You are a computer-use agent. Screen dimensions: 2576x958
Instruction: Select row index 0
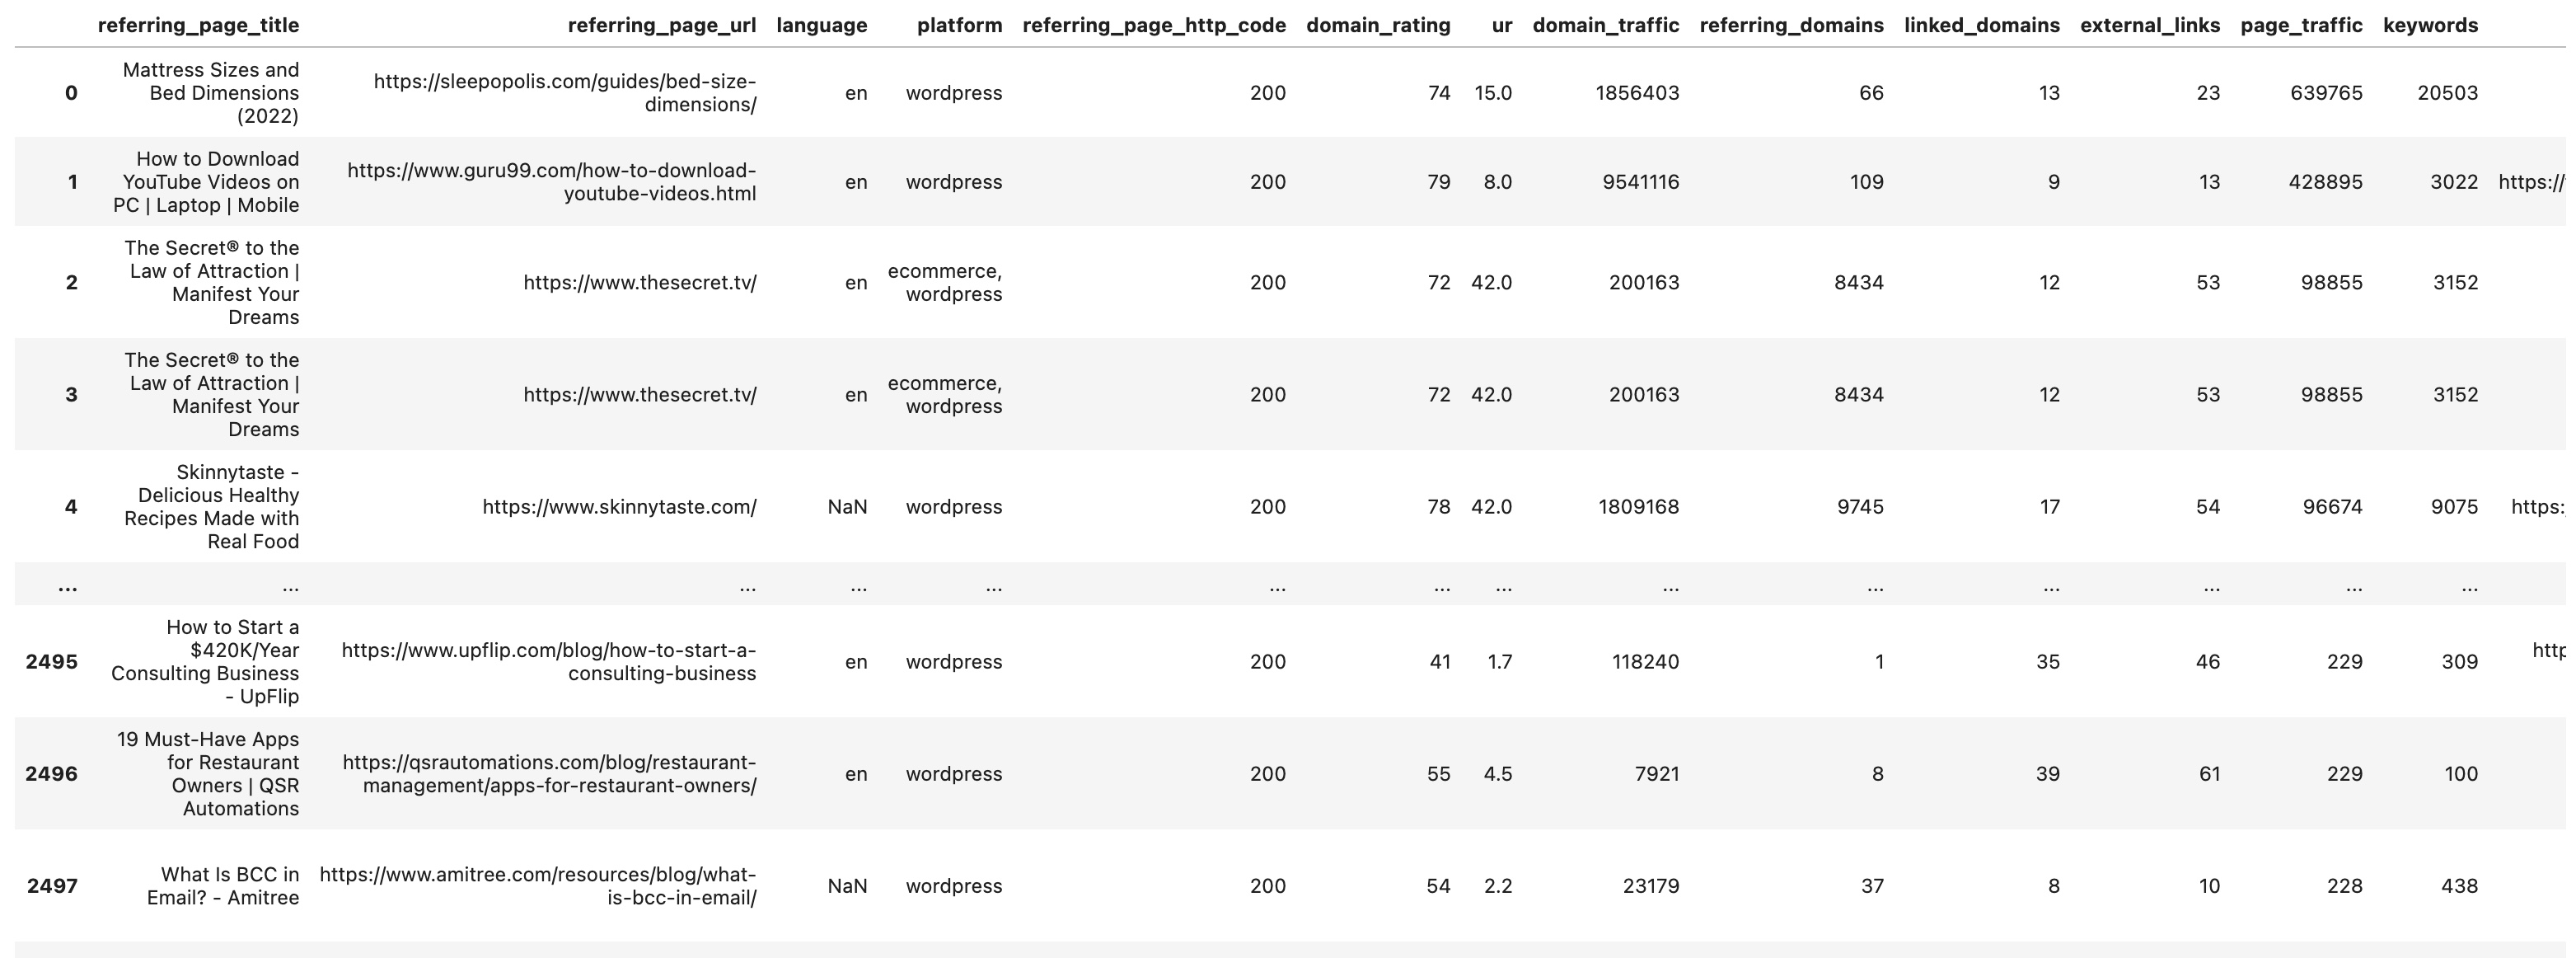(71, 93)
